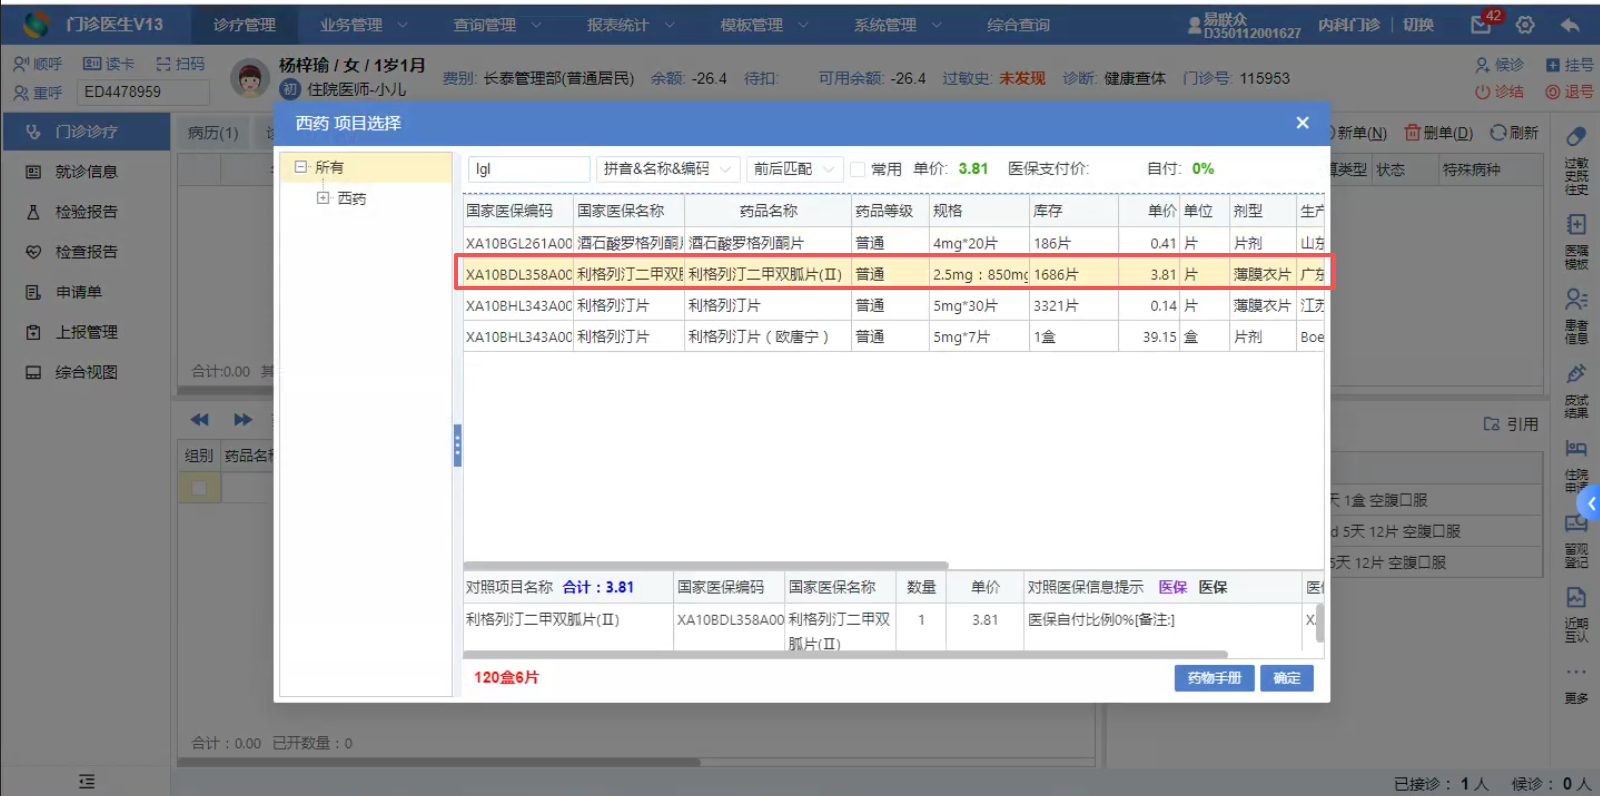Click the patient avatar icon
The width and height of the screenshot is (1600, 796).
pos(250,78)
